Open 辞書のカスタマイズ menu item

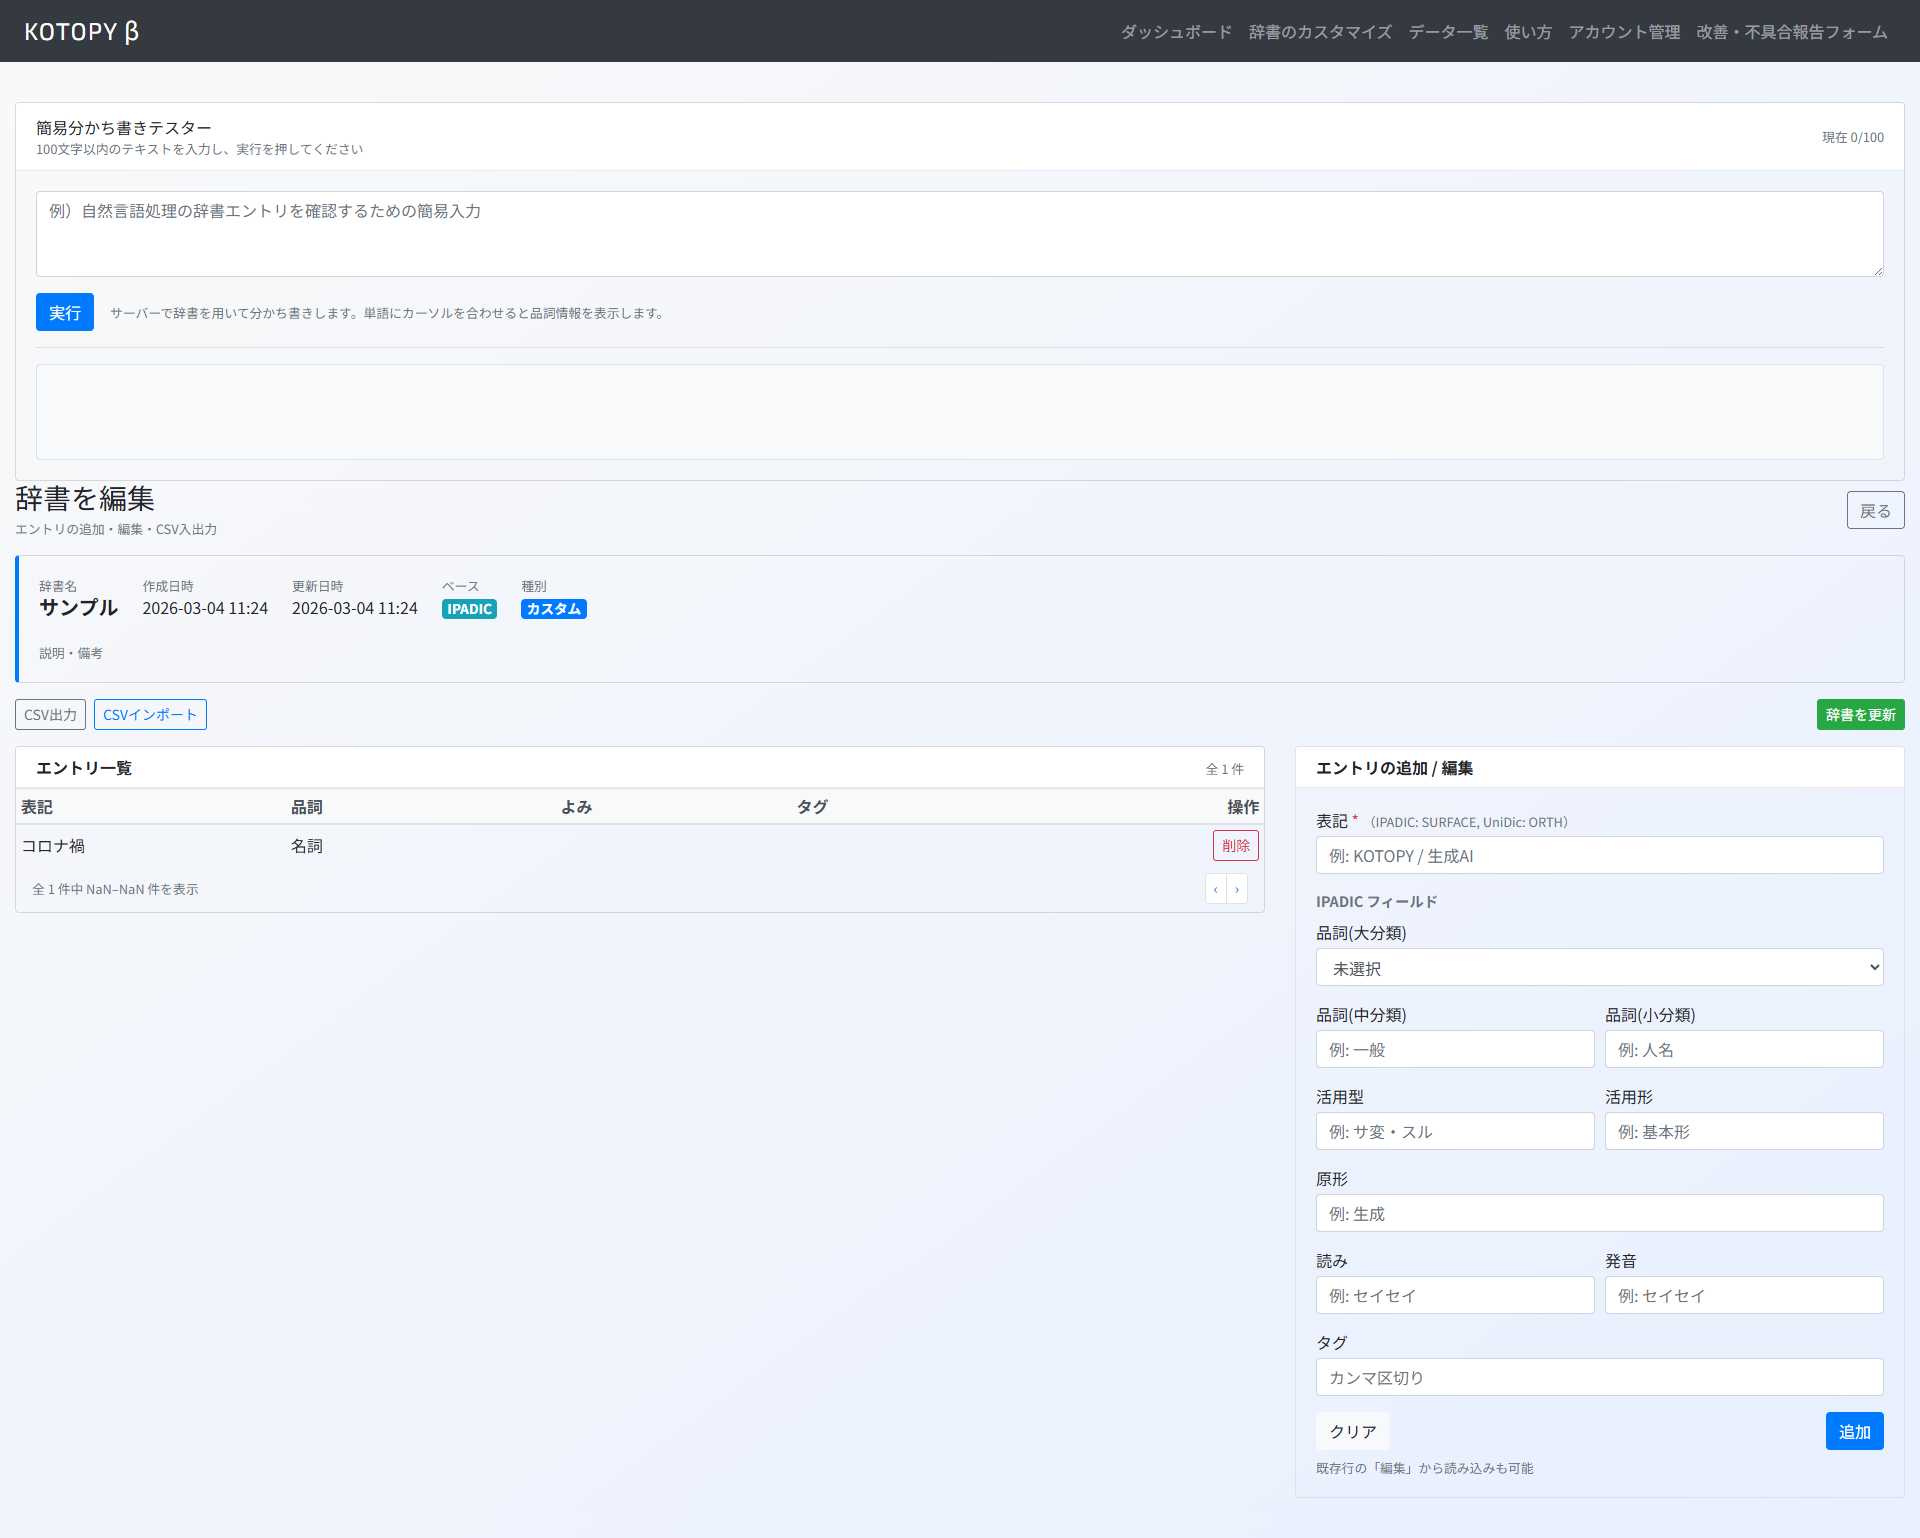point(1319,32)
